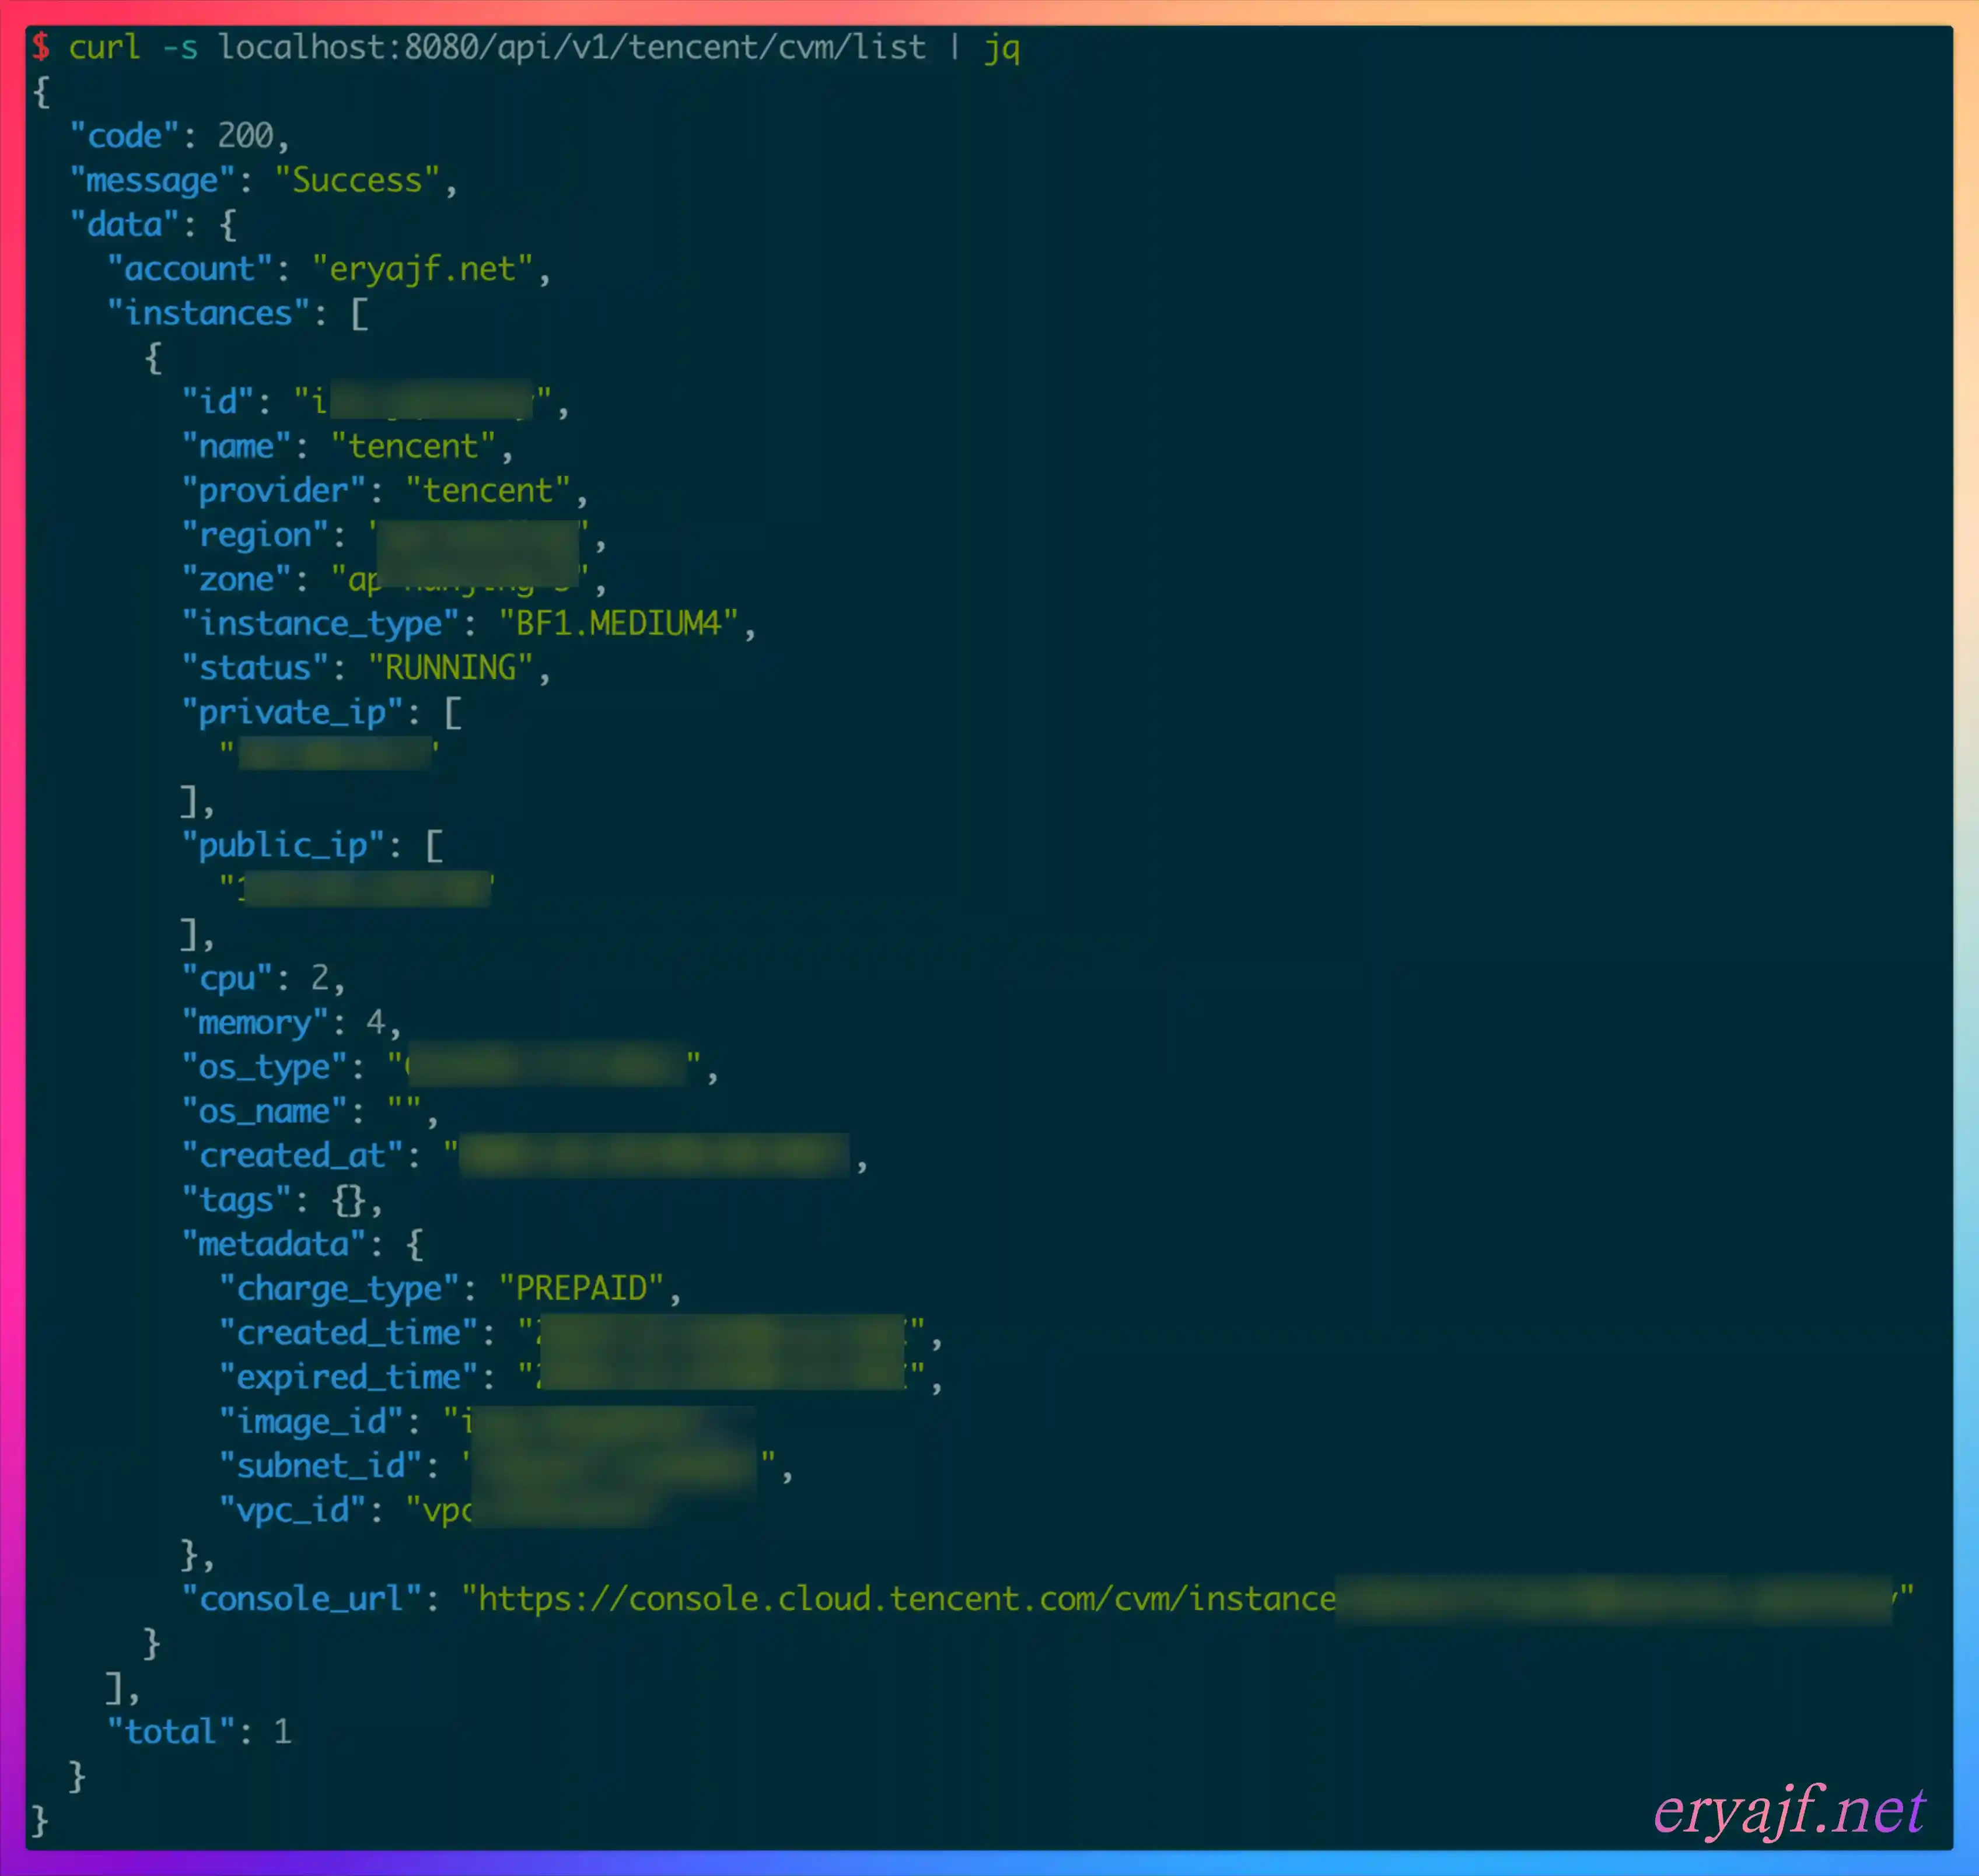The image size is (1979, 1876).
Task: Click the "memory" key
Action: [x=254, y=1022]
